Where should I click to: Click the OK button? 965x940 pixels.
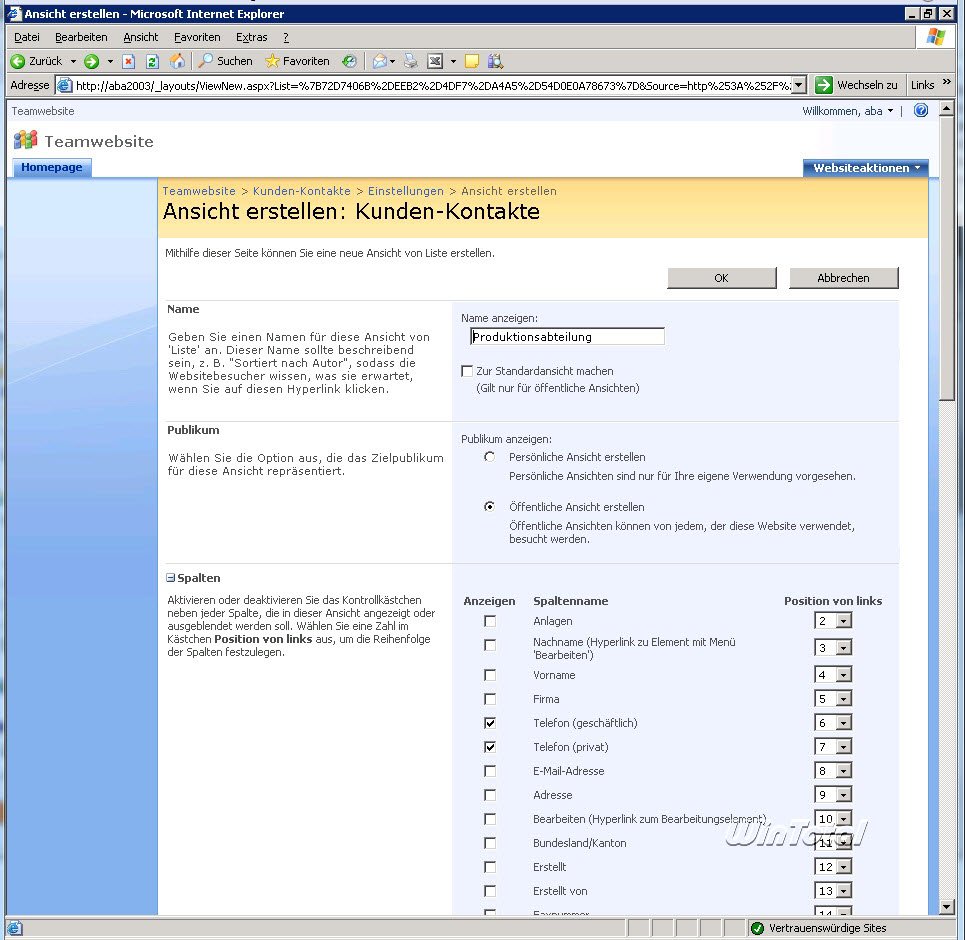pyautogui.click(x=721, y=278)
